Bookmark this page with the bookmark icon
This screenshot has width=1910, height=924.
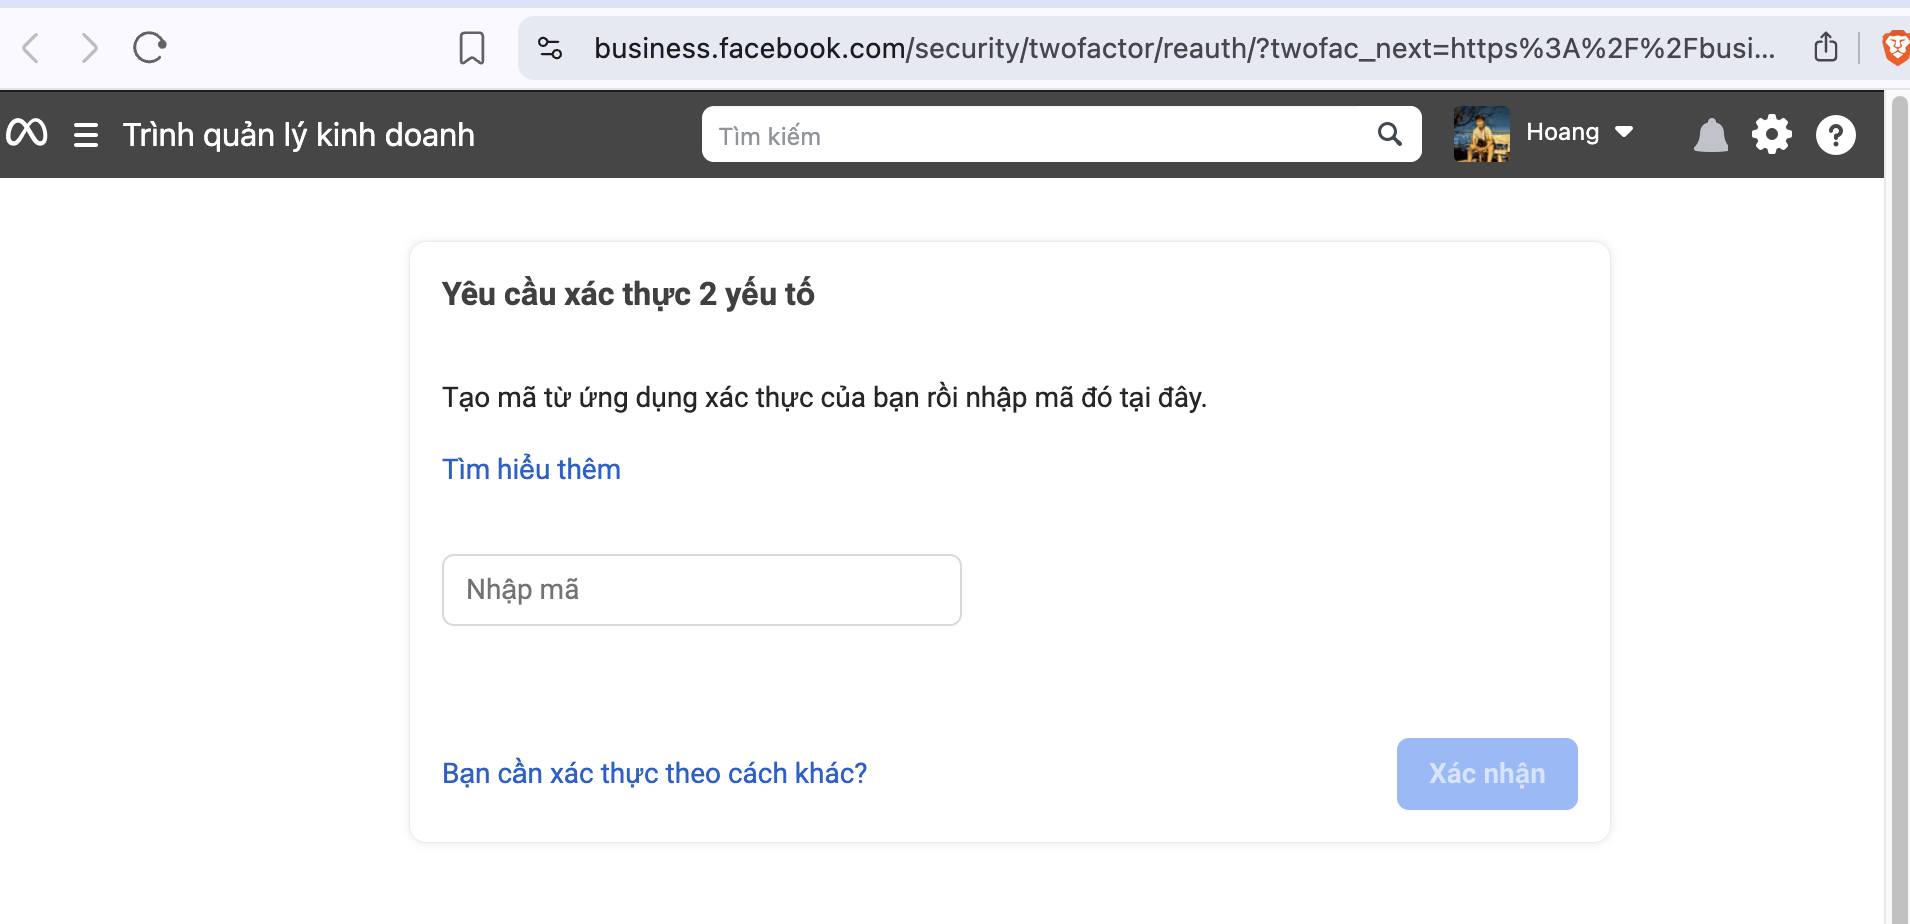472,48
